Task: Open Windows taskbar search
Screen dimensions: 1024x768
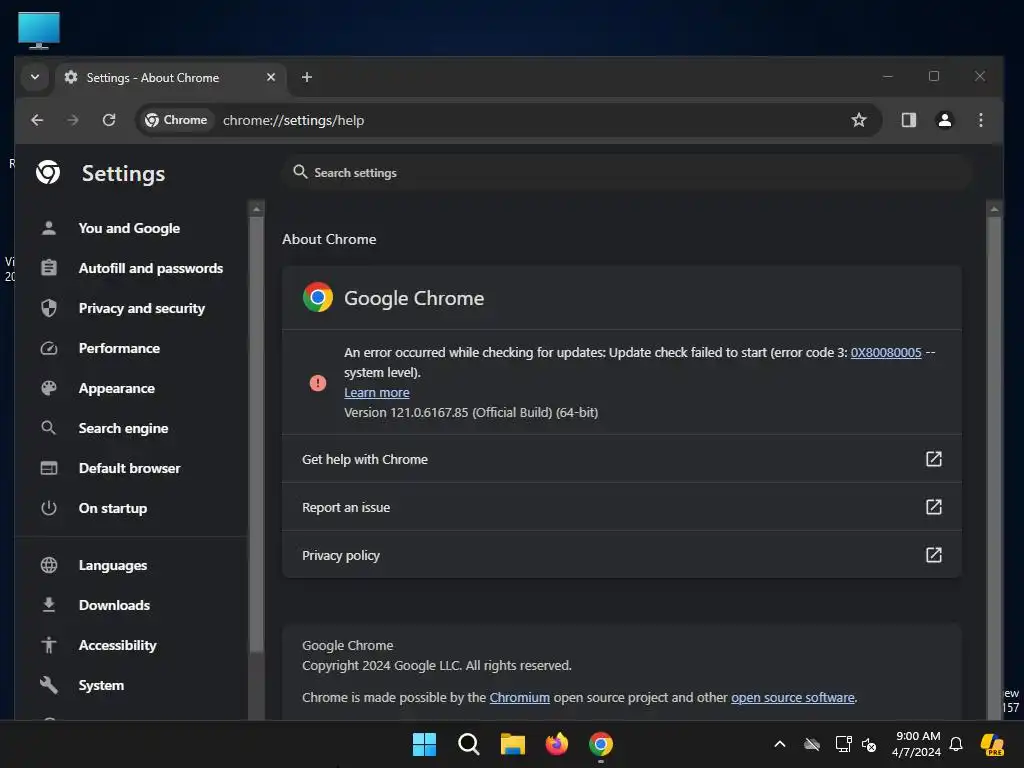Action: 469,744
